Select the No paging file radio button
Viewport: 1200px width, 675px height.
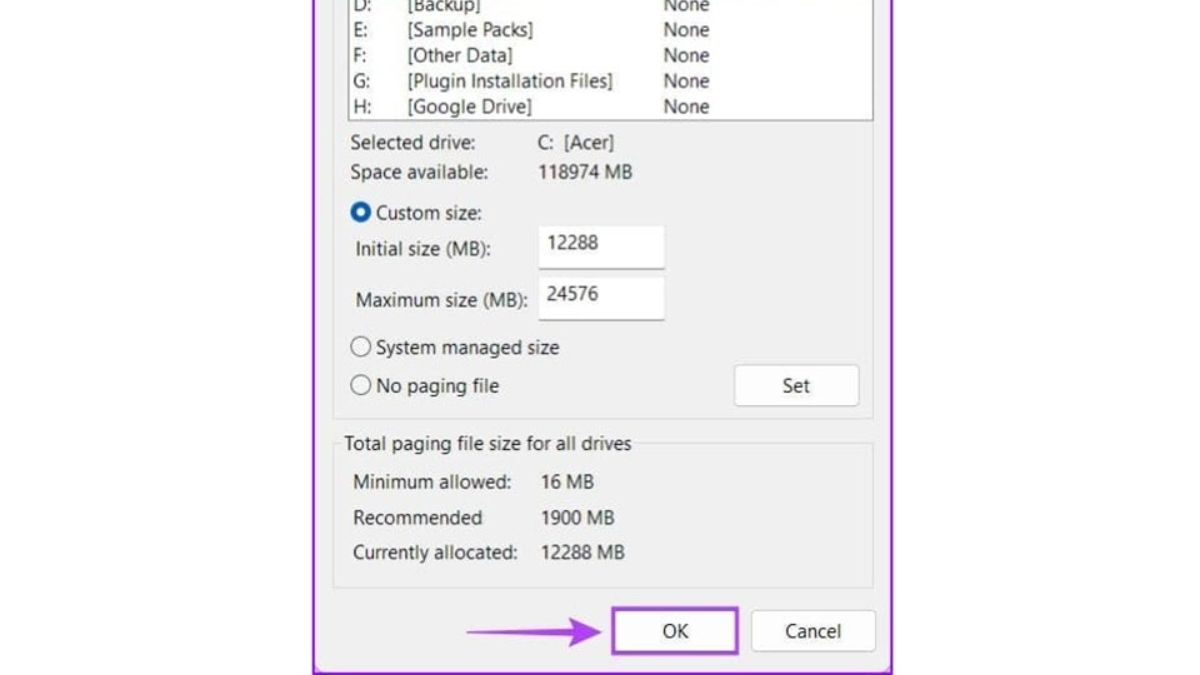[361, 386]
